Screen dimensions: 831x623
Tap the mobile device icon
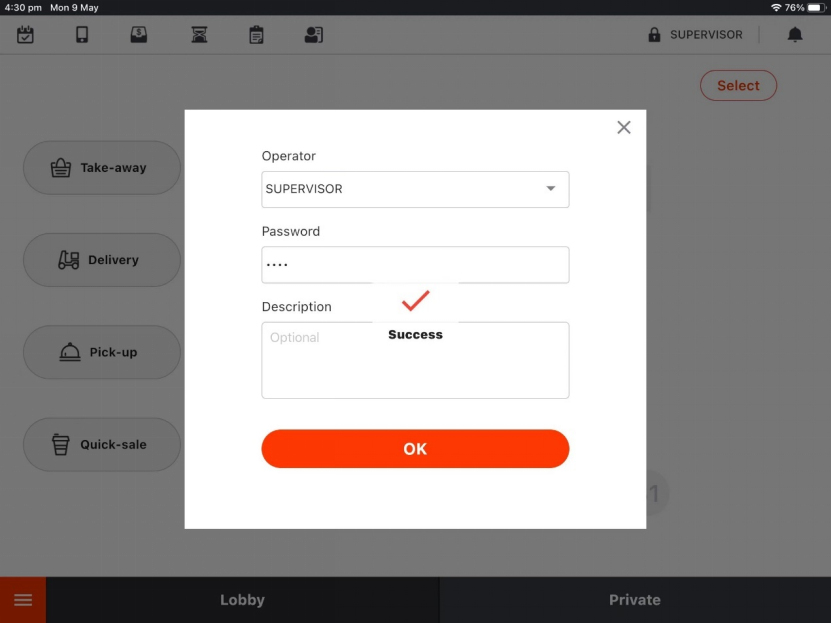[82, 35]
